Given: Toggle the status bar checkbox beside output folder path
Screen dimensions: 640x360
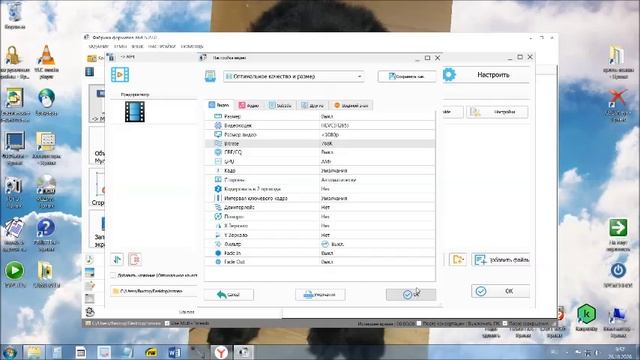Looking at the screenshot, I should [x=167, y=323].
